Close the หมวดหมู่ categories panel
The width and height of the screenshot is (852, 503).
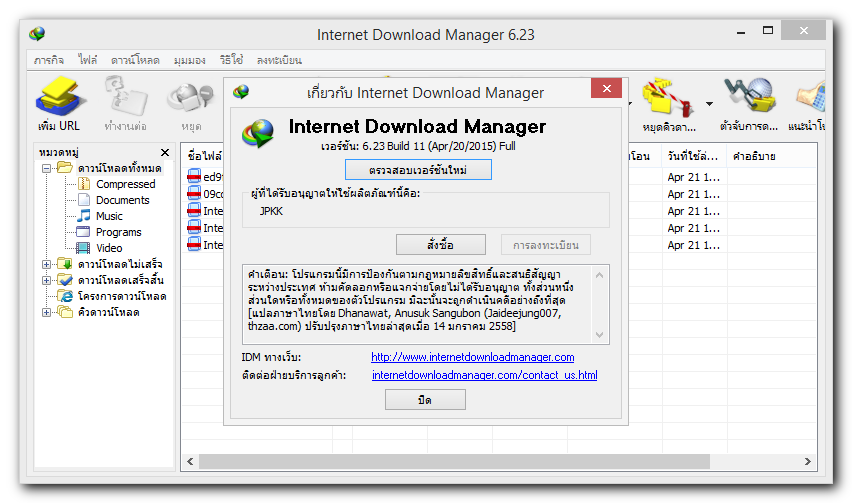[x=165, y=153]
